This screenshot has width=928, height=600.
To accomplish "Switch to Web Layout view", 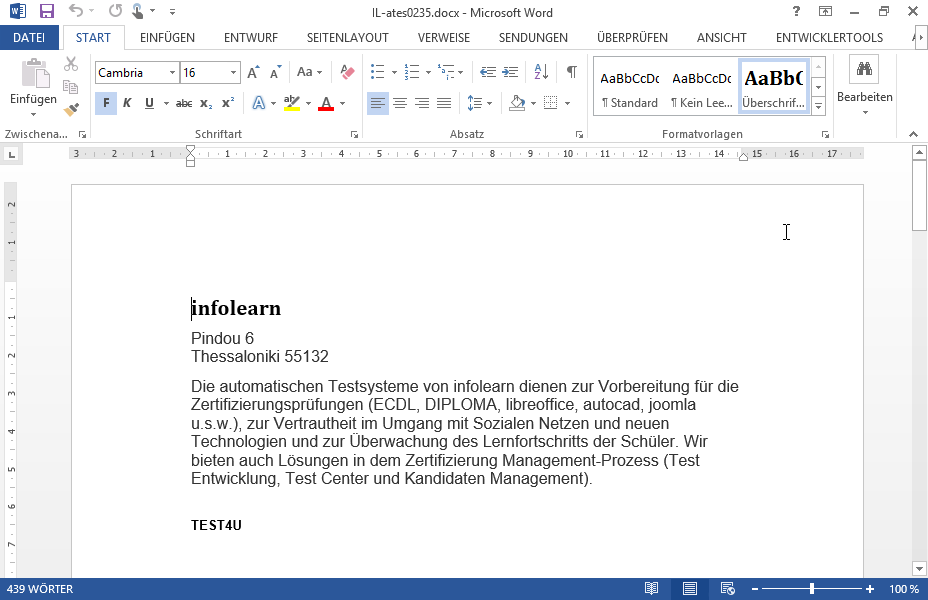I will tap(727, 589).
